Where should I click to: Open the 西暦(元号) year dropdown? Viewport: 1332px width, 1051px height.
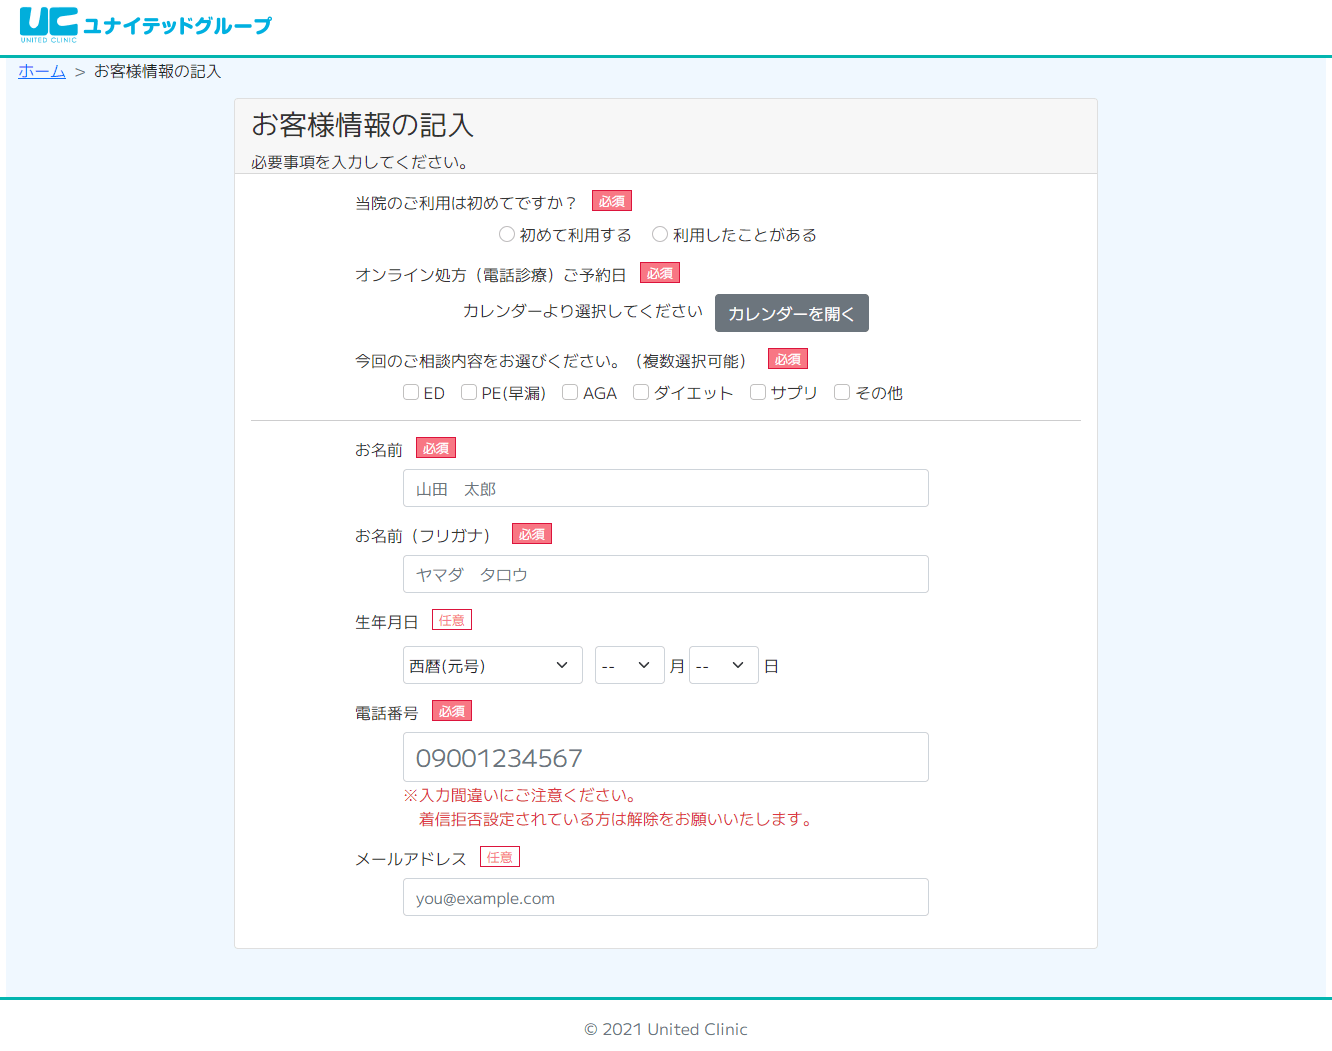(x=492, y=665)
